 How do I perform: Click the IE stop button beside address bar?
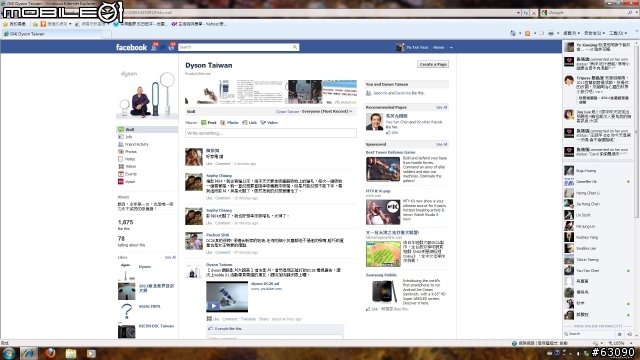click(533, 13)
